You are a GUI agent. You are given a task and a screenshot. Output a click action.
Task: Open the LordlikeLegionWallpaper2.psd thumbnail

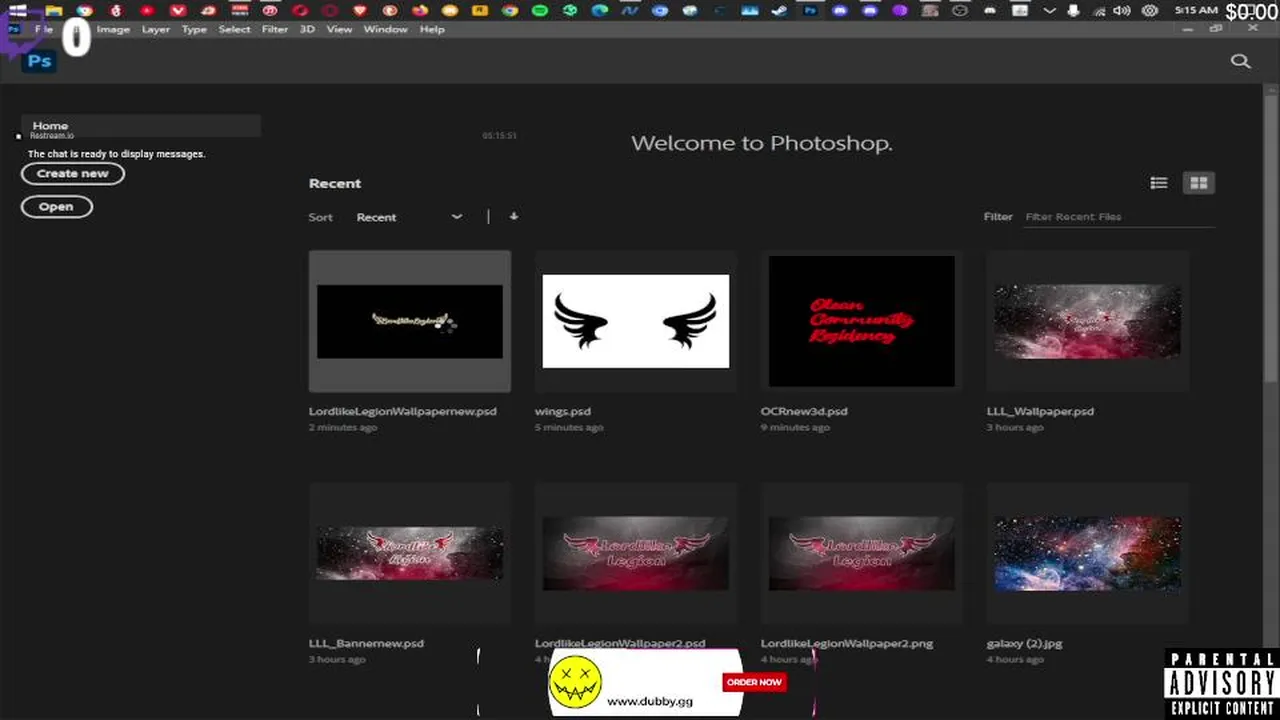[636, 553]
